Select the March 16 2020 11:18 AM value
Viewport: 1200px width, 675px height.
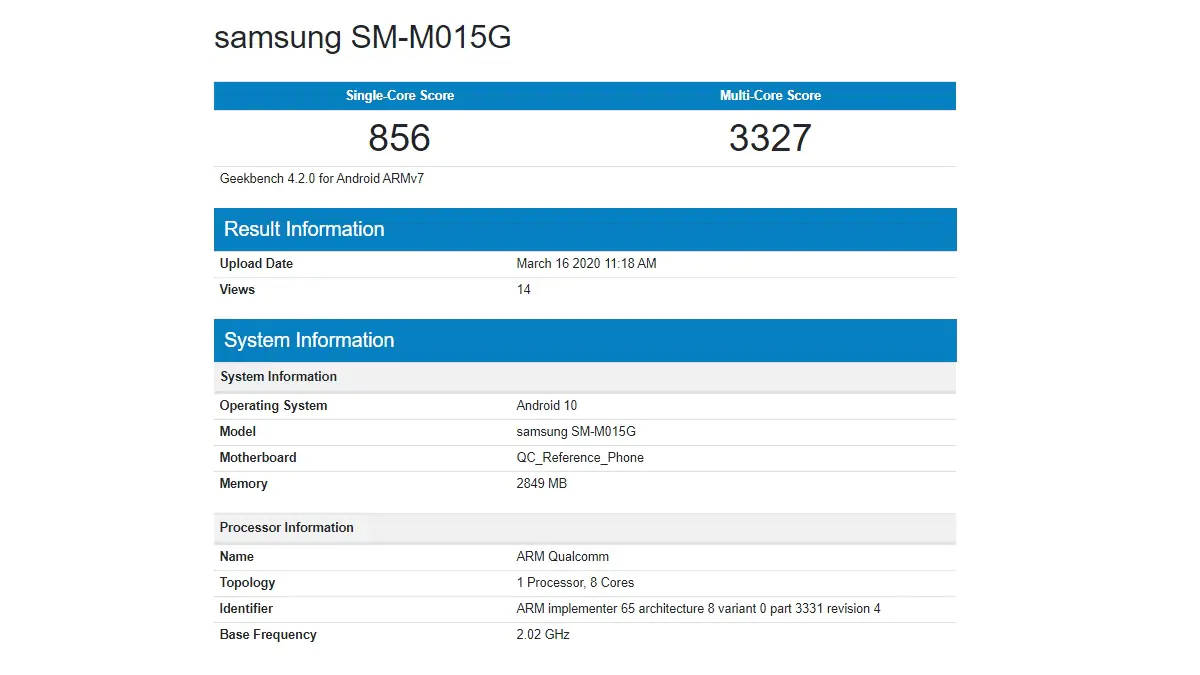586,264
